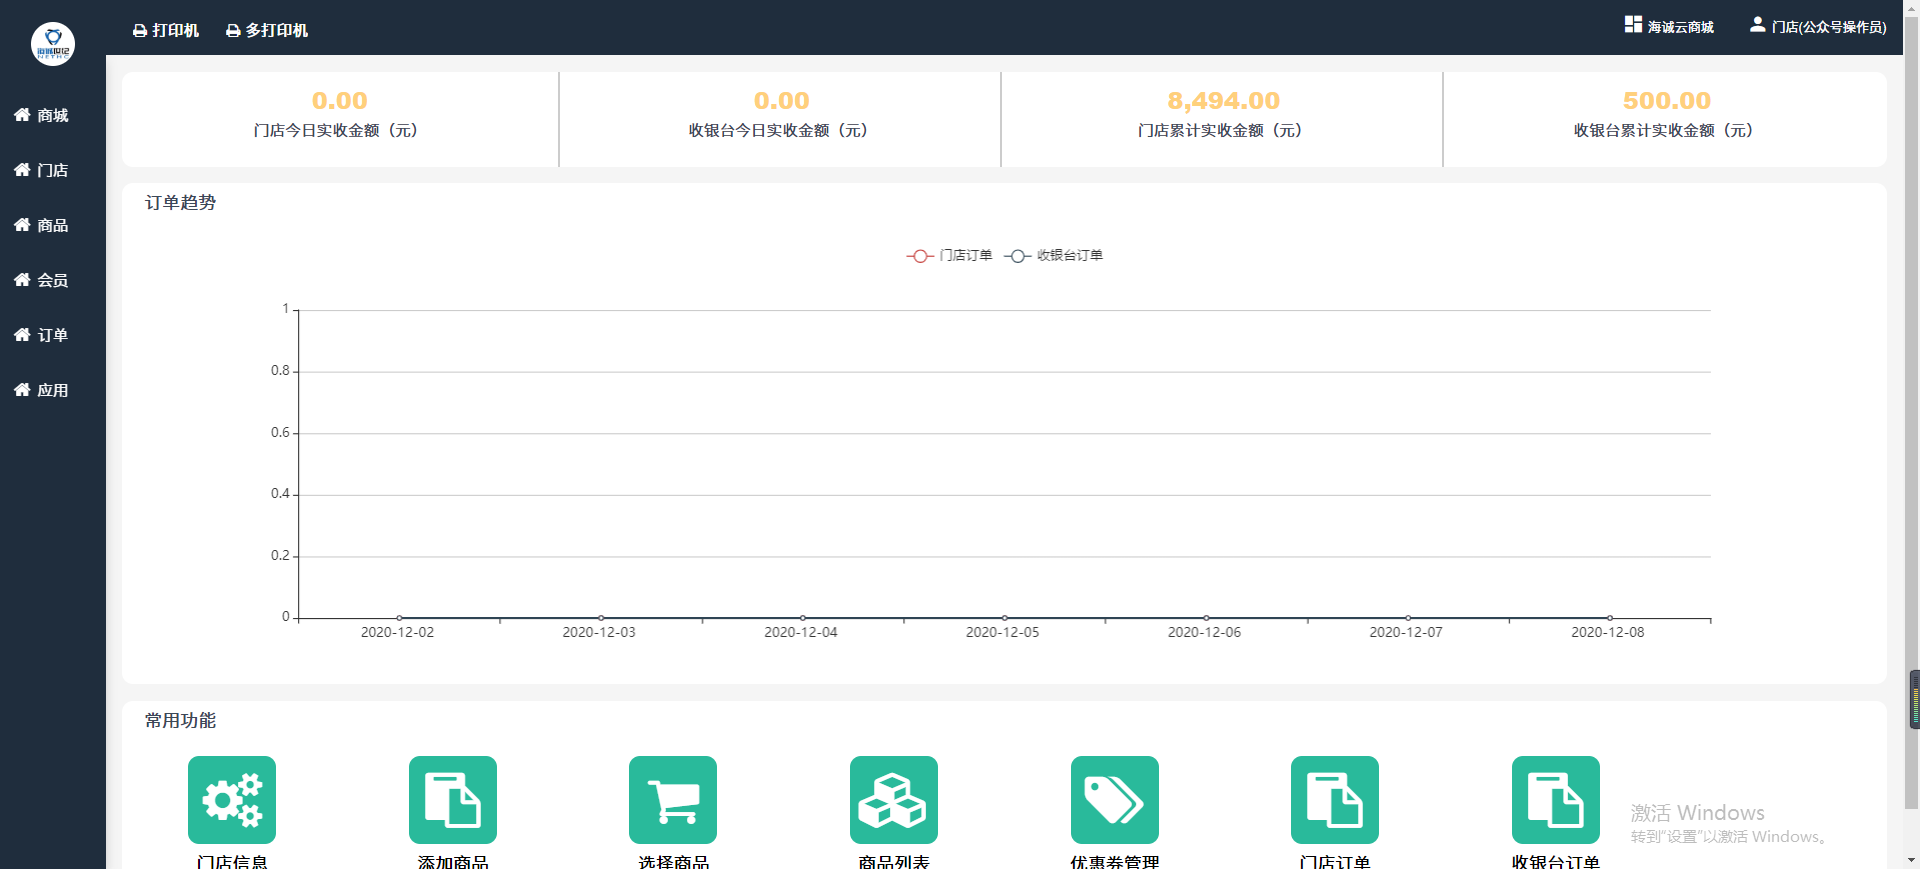Click the 门店今日实收金额（元）label
Viewport: 1920px width, 869px height.
pyautogui.click(x=336, y=131)
